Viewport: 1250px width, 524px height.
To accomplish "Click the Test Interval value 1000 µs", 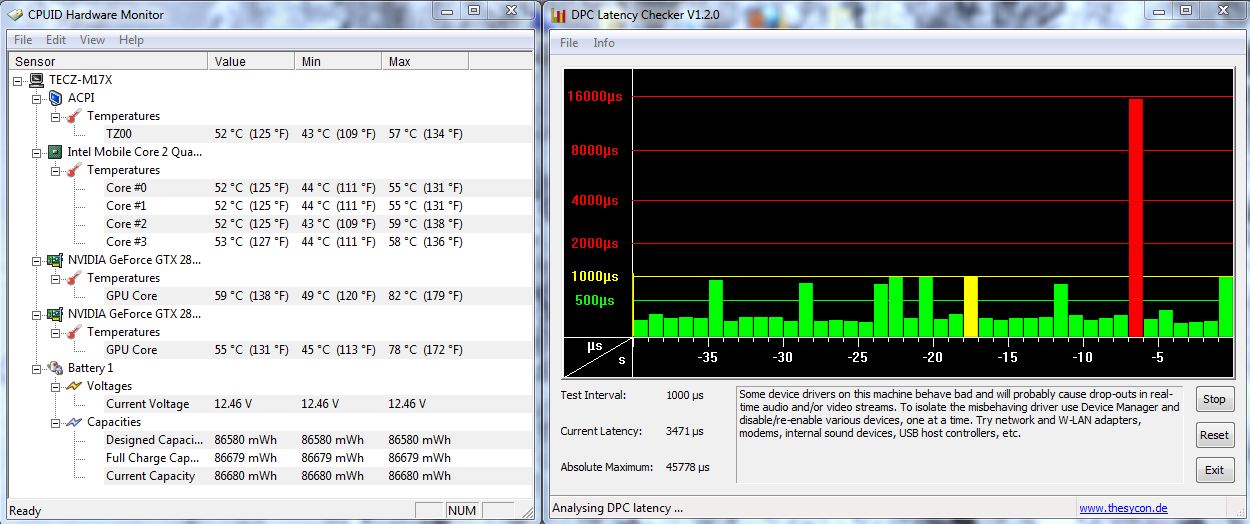I will pos(684,395).
